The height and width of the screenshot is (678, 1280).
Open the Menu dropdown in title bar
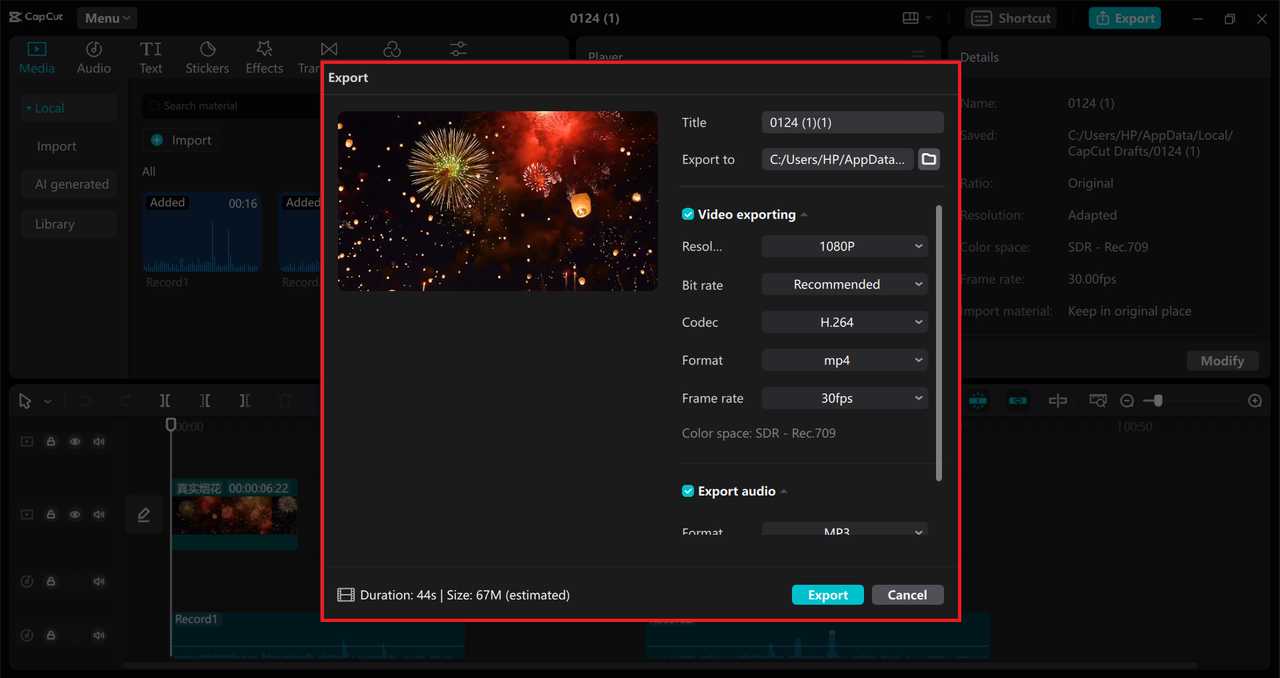coord(106,18)
